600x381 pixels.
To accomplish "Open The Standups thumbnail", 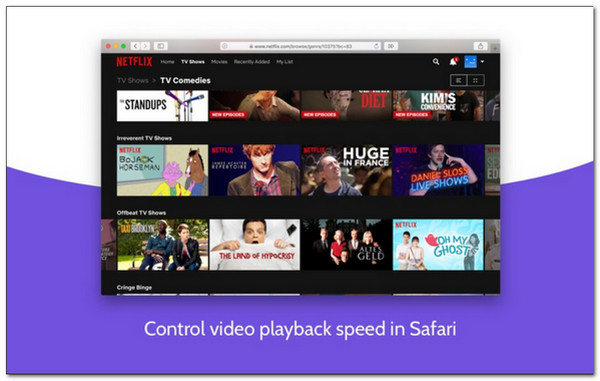I will pos(162,106).
